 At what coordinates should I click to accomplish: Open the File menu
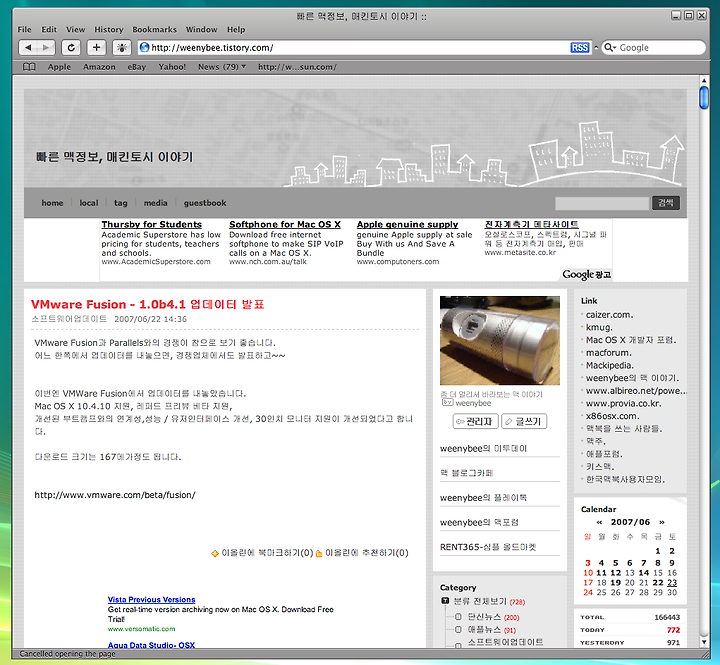pyautogui.click(x=24, y=29)
